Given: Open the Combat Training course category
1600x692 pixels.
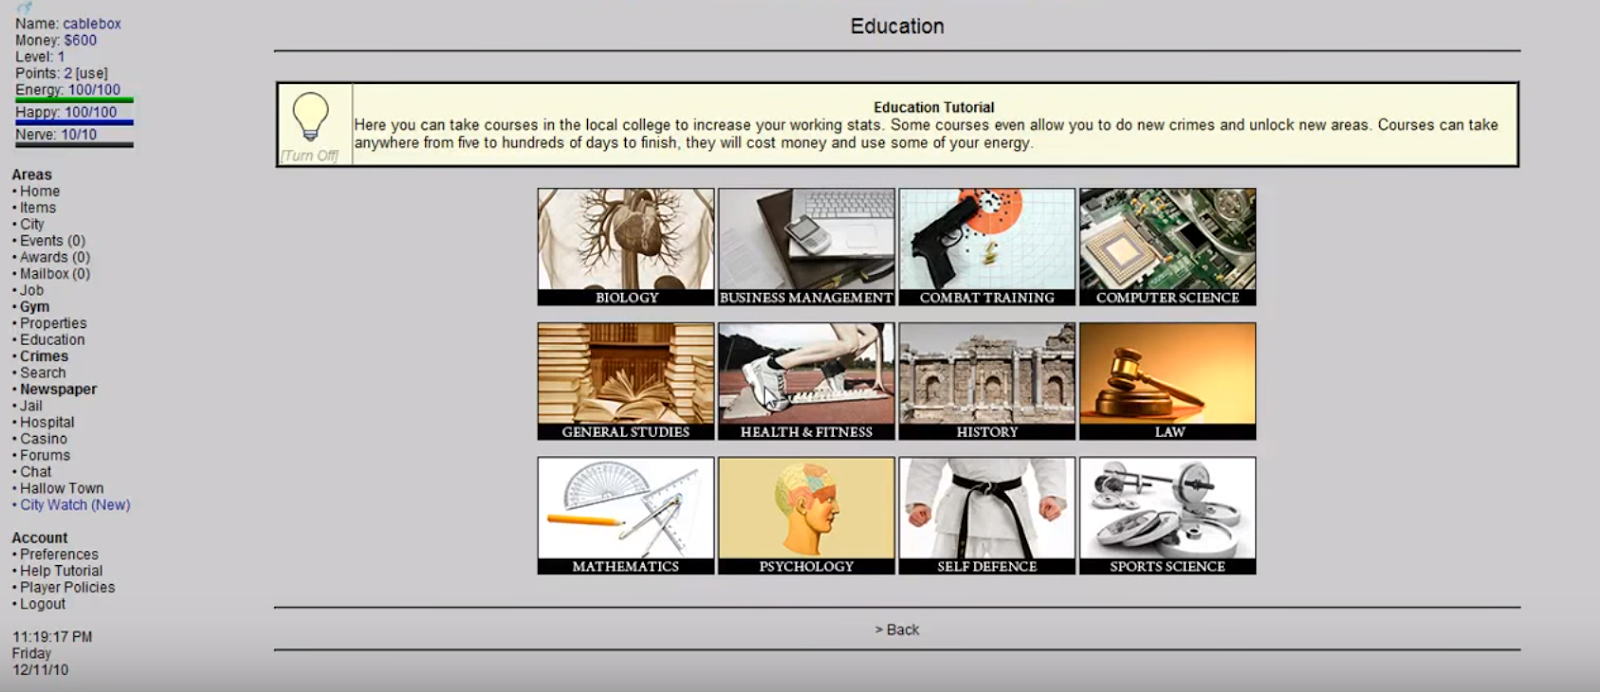Looking at the screenshot, I should 987,246.
